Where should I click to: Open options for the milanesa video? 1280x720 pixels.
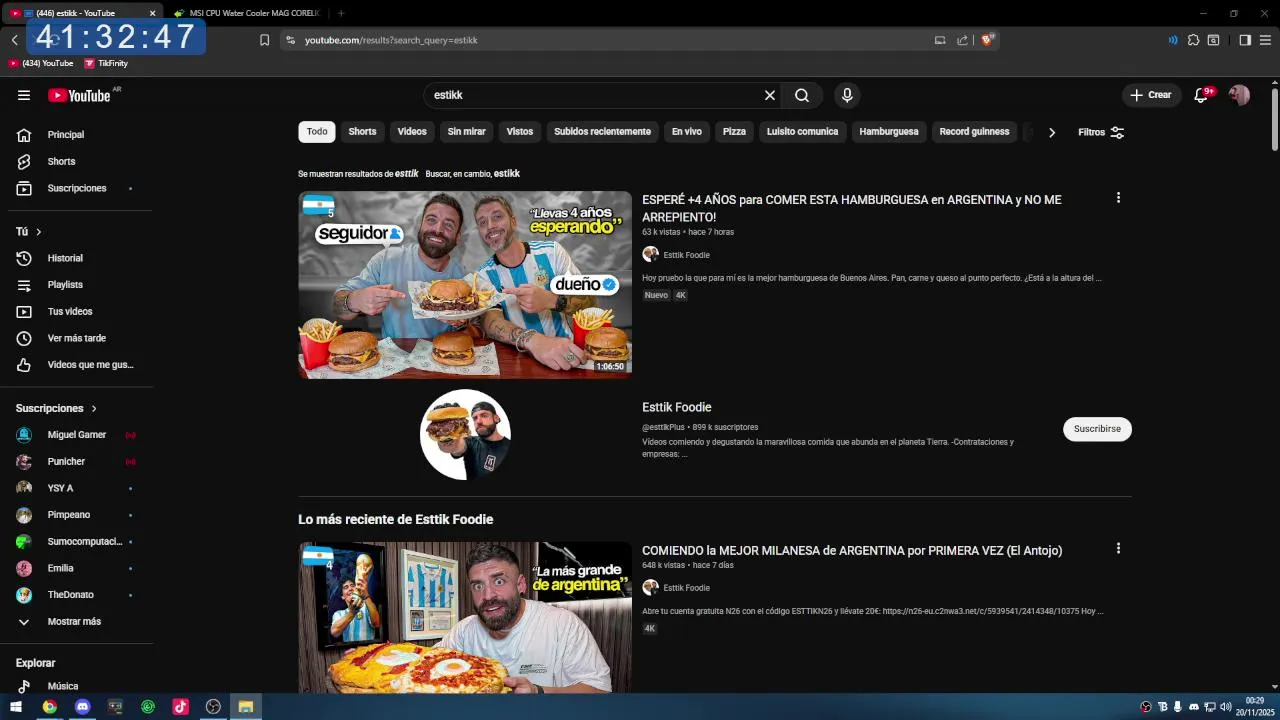[x=1118, y=548]
